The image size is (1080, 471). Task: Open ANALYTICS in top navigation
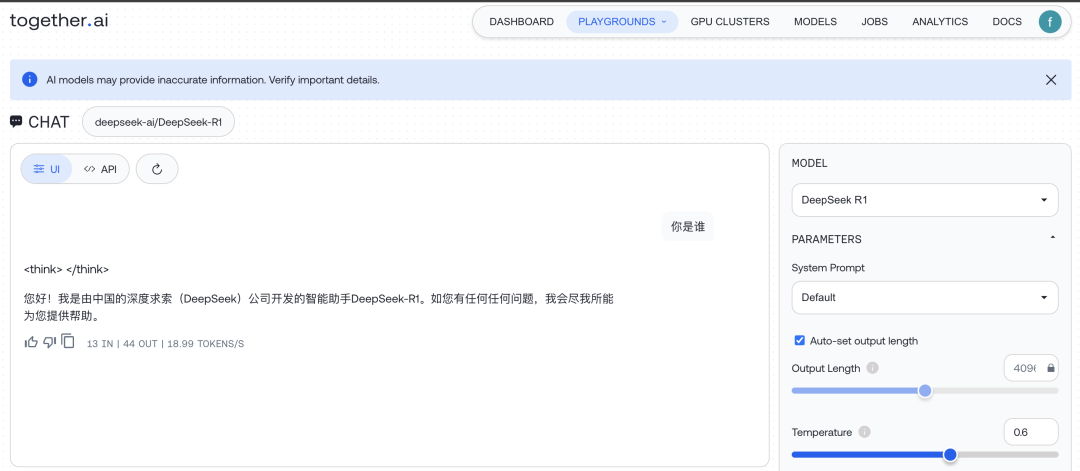pos(940,21)
